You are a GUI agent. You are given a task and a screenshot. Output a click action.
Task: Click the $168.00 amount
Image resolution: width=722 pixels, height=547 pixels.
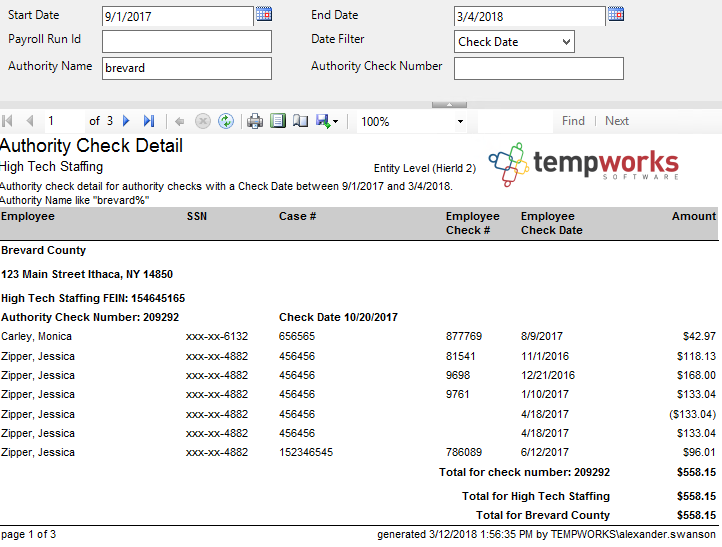(696, 375)
